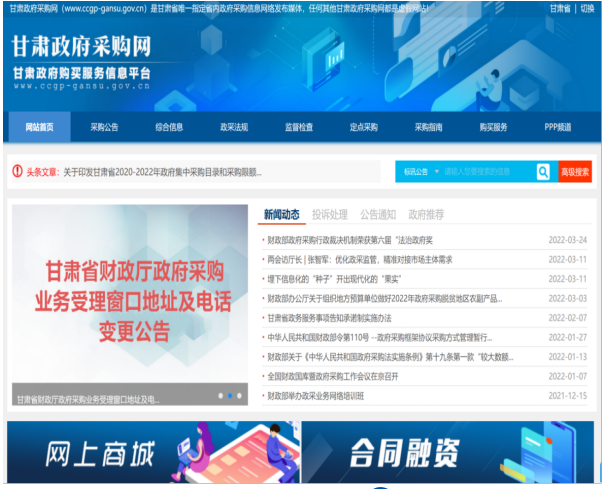
Task: Switch to the 公告通知 tab
Action: point(378,215)
